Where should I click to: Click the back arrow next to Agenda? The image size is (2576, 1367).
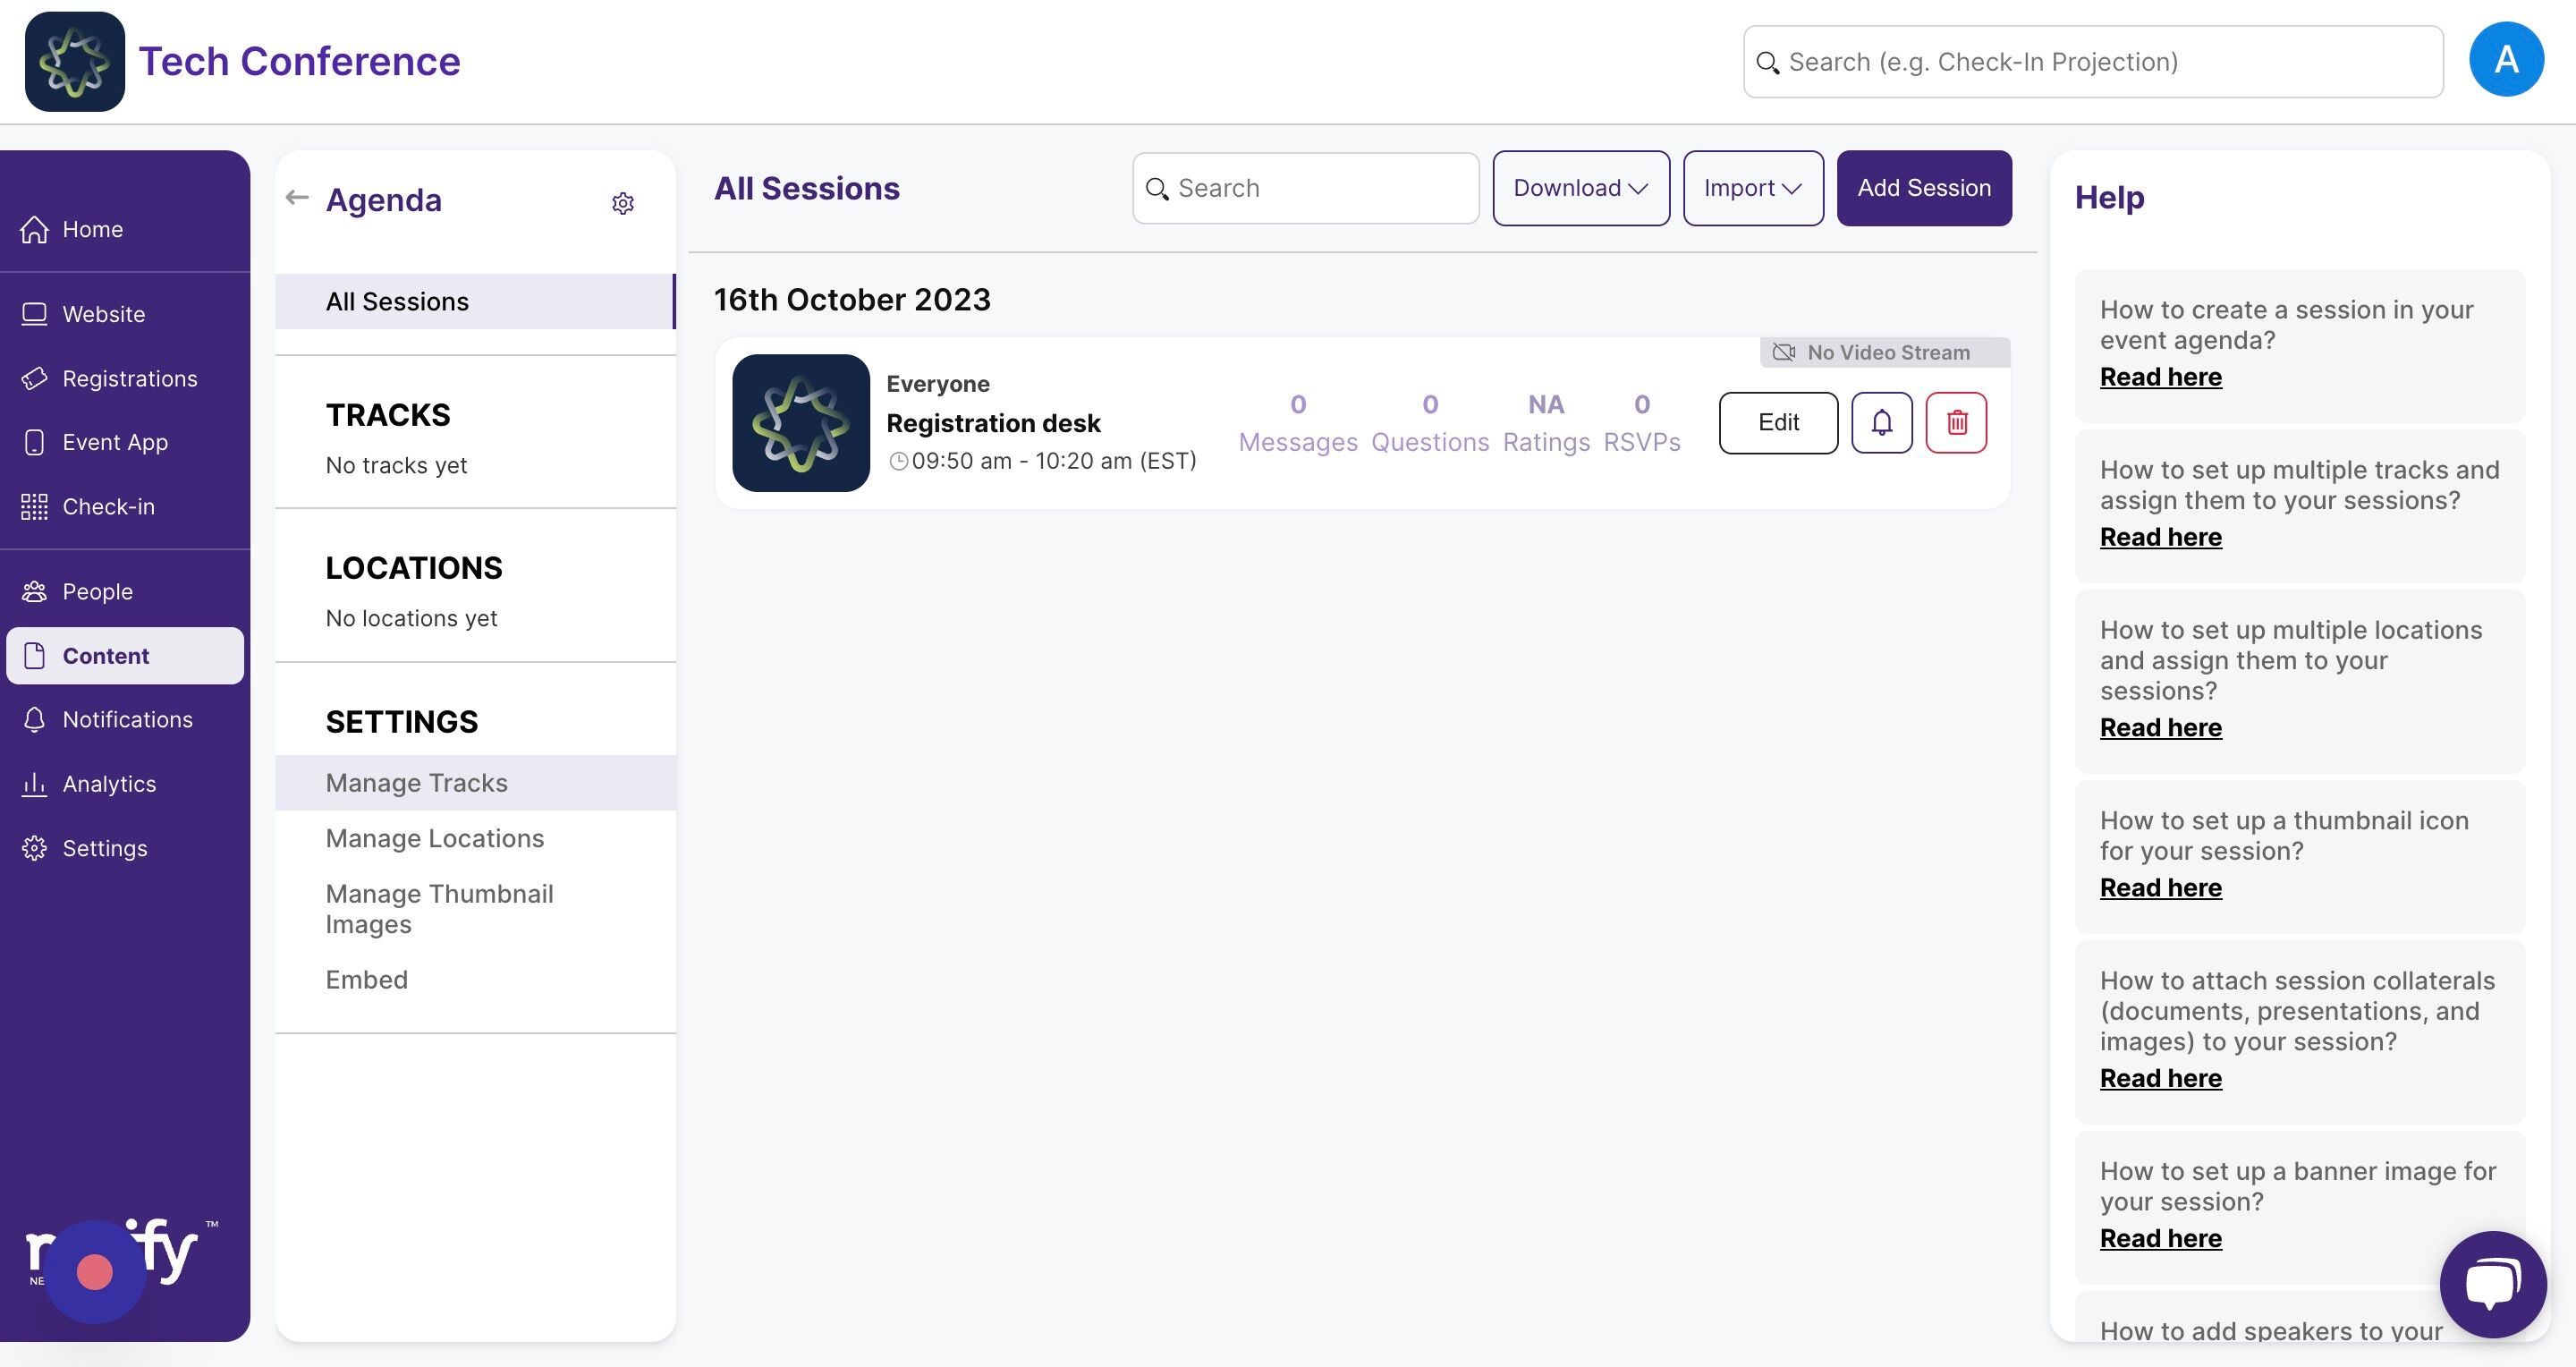click(x=297, y=198)
